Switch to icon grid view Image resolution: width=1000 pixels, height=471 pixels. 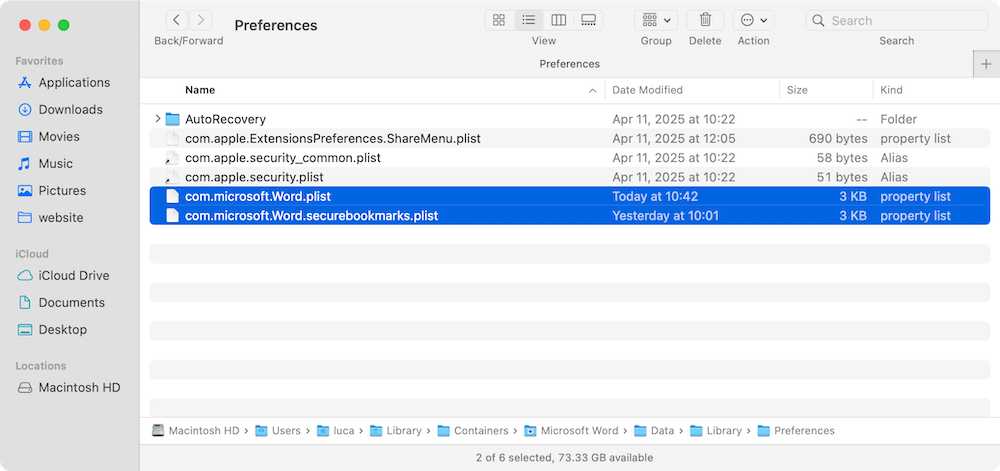click(x=499, y=20)
